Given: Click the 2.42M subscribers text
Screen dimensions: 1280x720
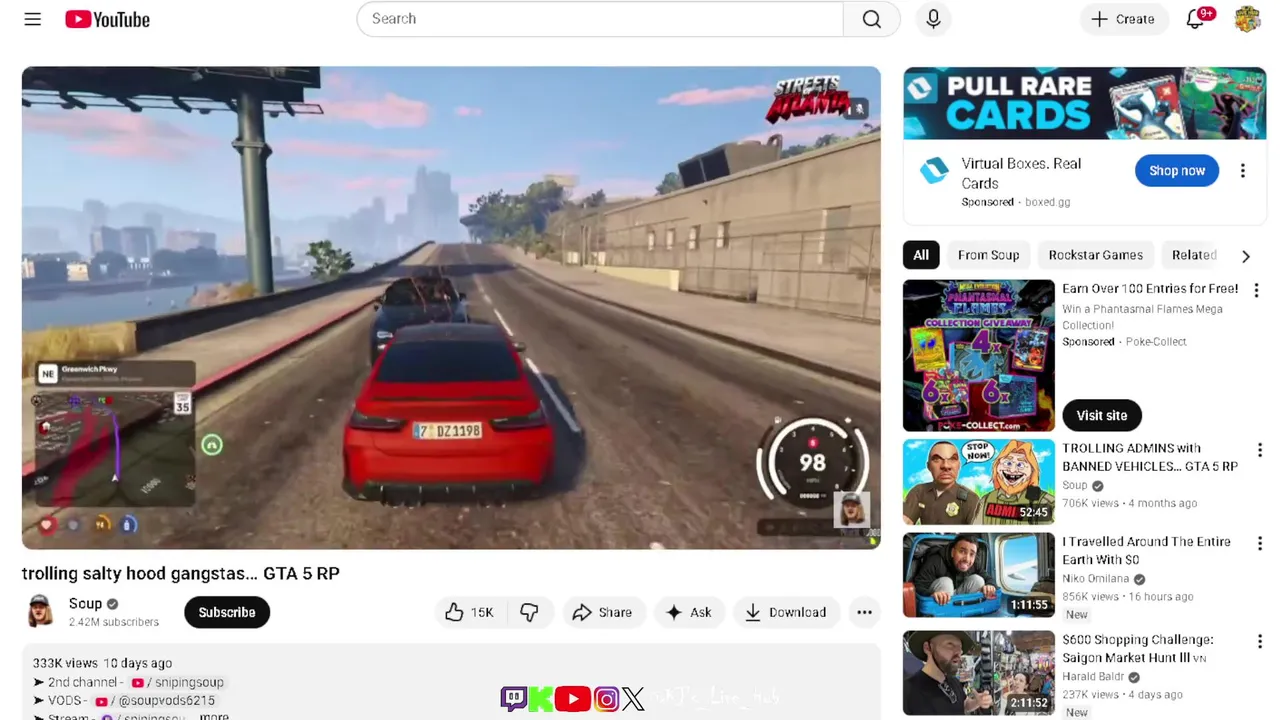Looking at the screenshot, I should 114,622.
